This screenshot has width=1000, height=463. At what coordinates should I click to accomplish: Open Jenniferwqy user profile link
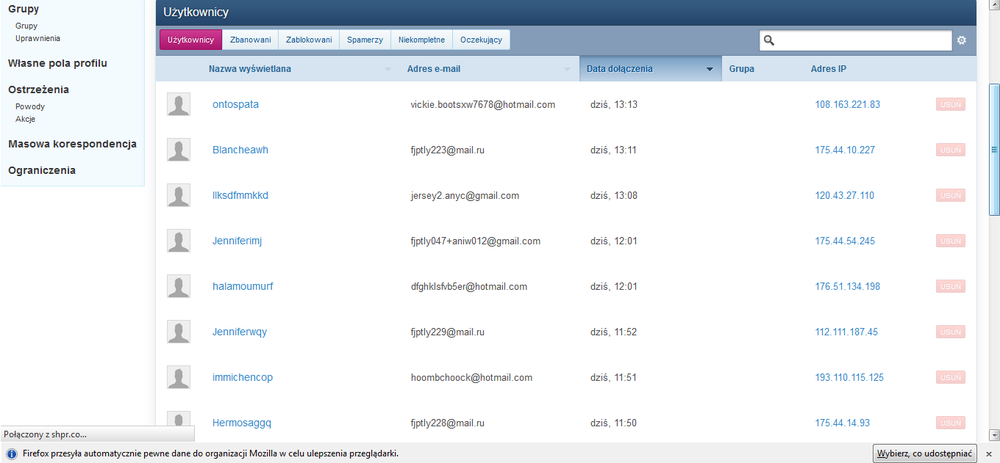click(x=240, y=332)
